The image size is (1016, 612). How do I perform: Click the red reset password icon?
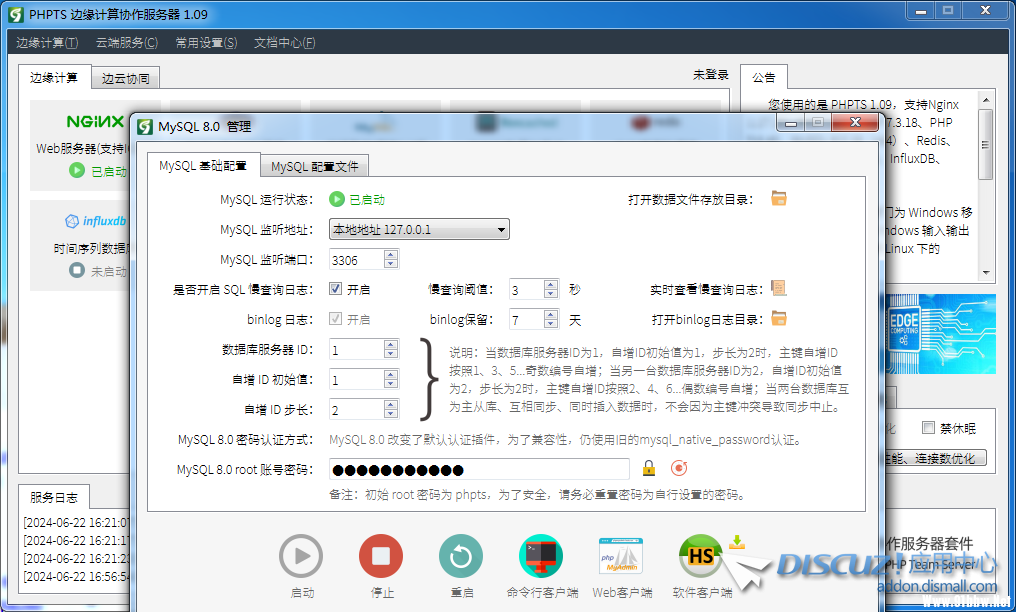[x=679, y=468]
